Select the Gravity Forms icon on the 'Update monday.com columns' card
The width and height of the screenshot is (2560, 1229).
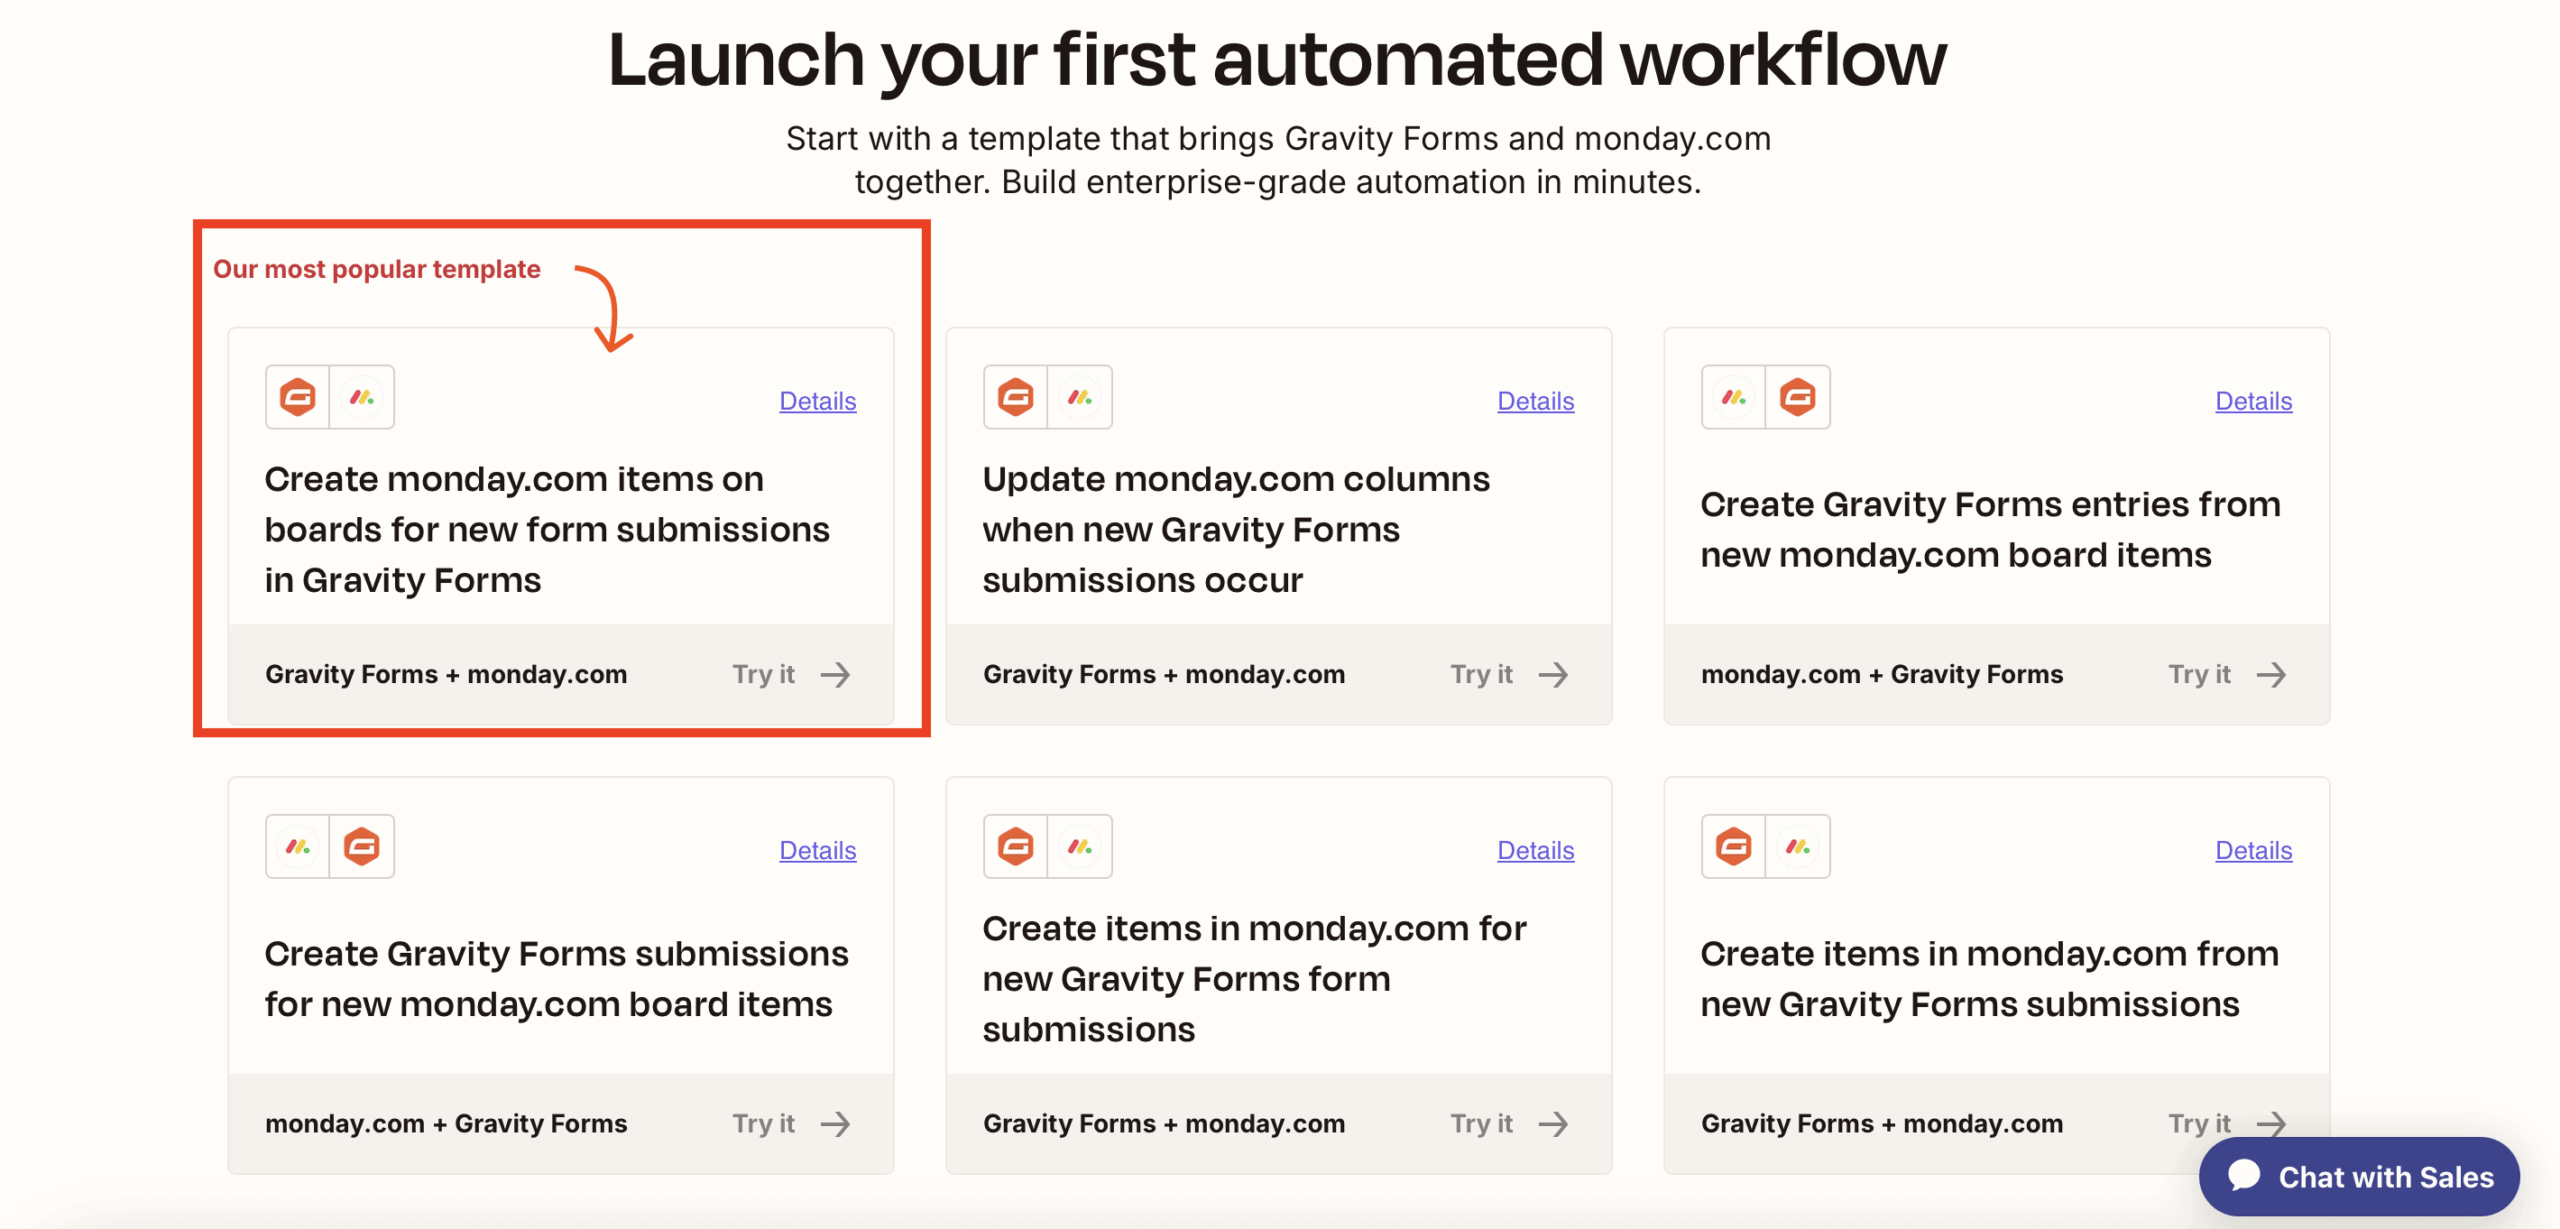coord(1014,397)
